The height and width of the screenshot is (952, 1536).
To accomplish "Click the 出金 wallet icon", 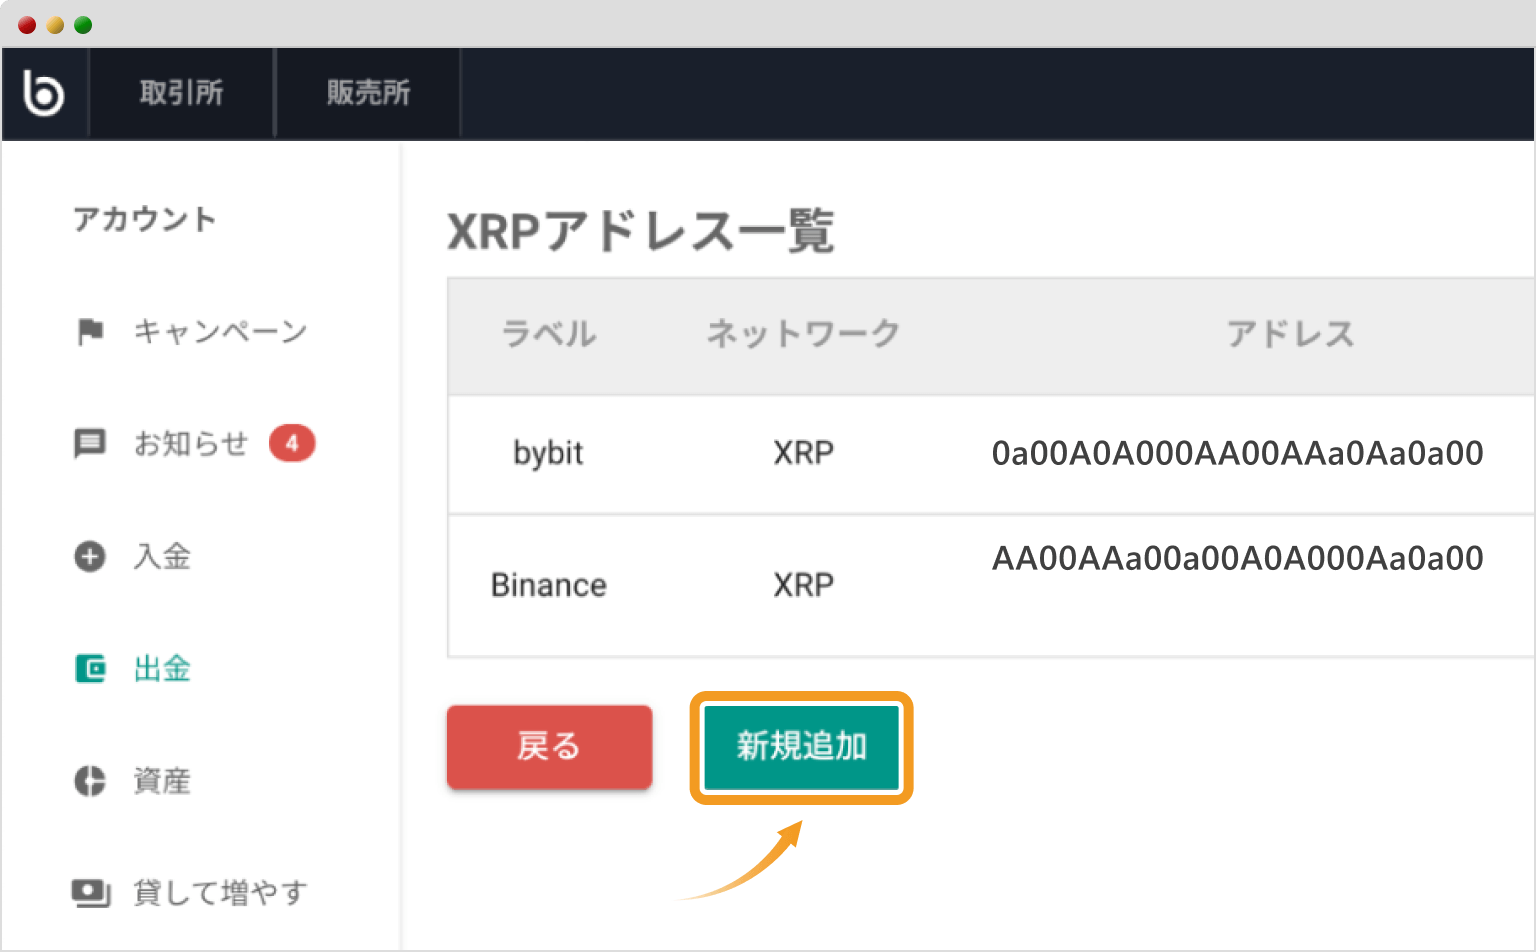I will [90, 668].
